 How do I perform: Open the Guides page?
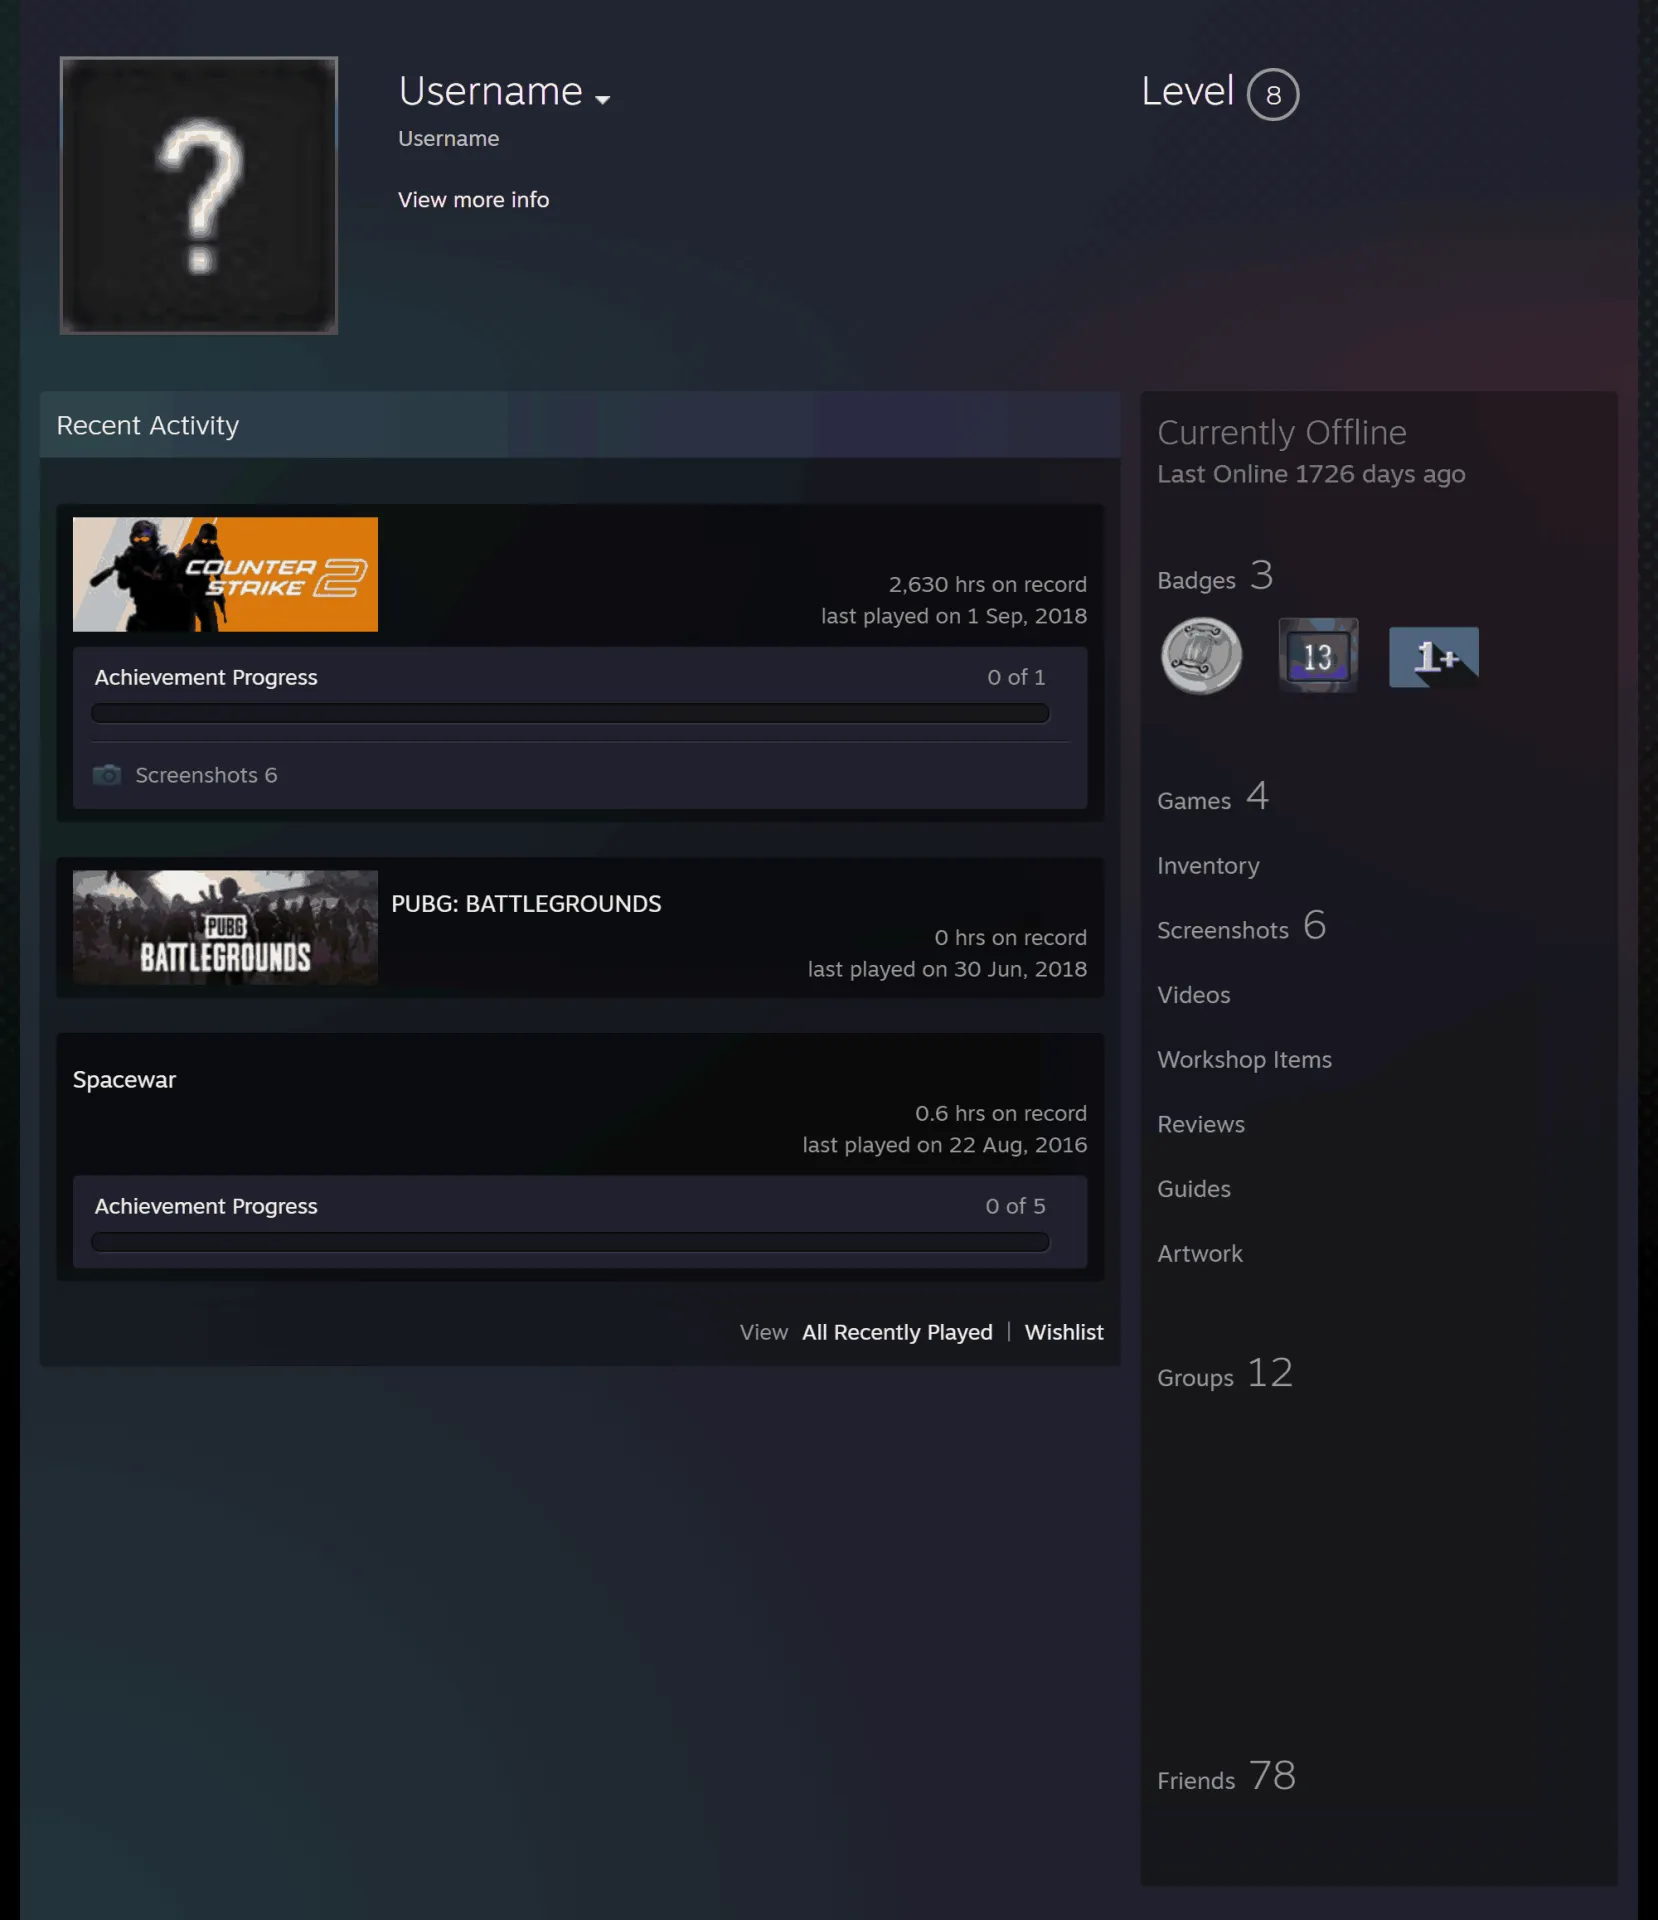1193,1189
